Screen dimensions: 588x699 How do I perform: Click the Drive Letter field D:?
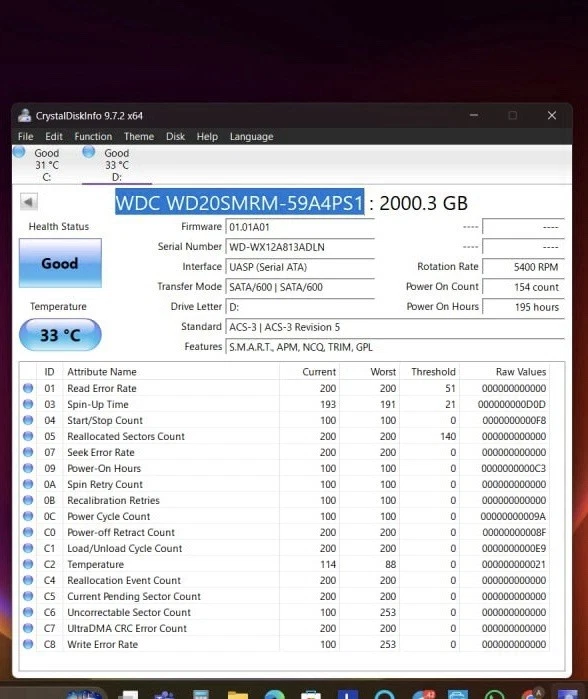300,307
